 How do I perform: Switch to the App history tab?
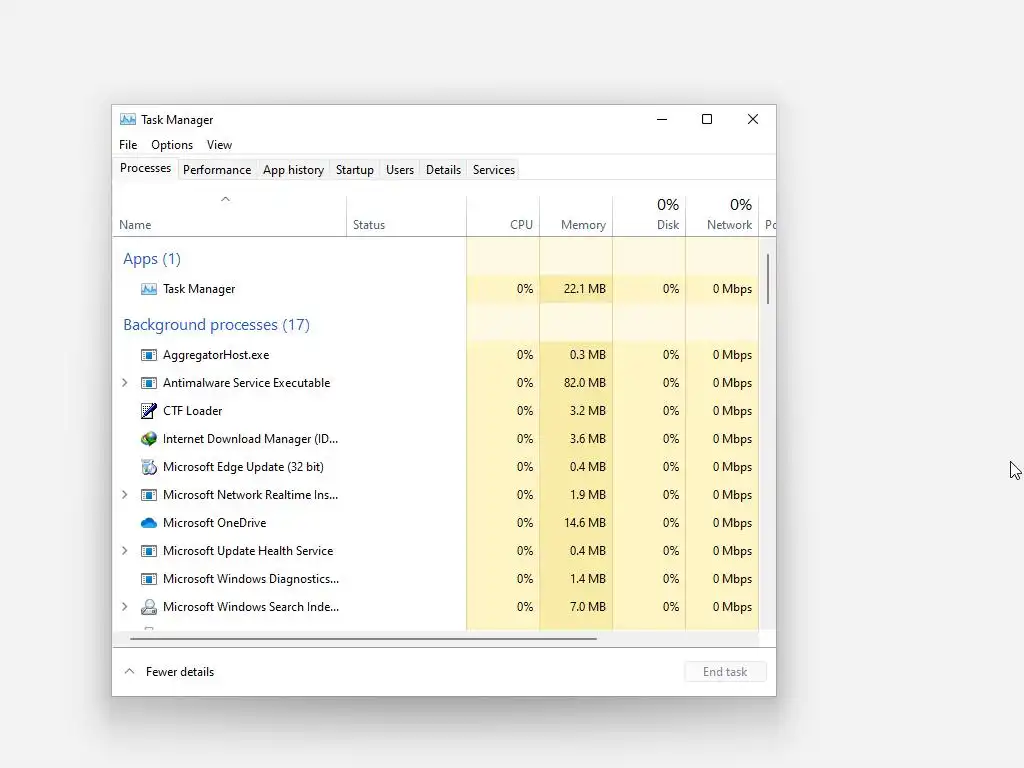coord(293,170)
